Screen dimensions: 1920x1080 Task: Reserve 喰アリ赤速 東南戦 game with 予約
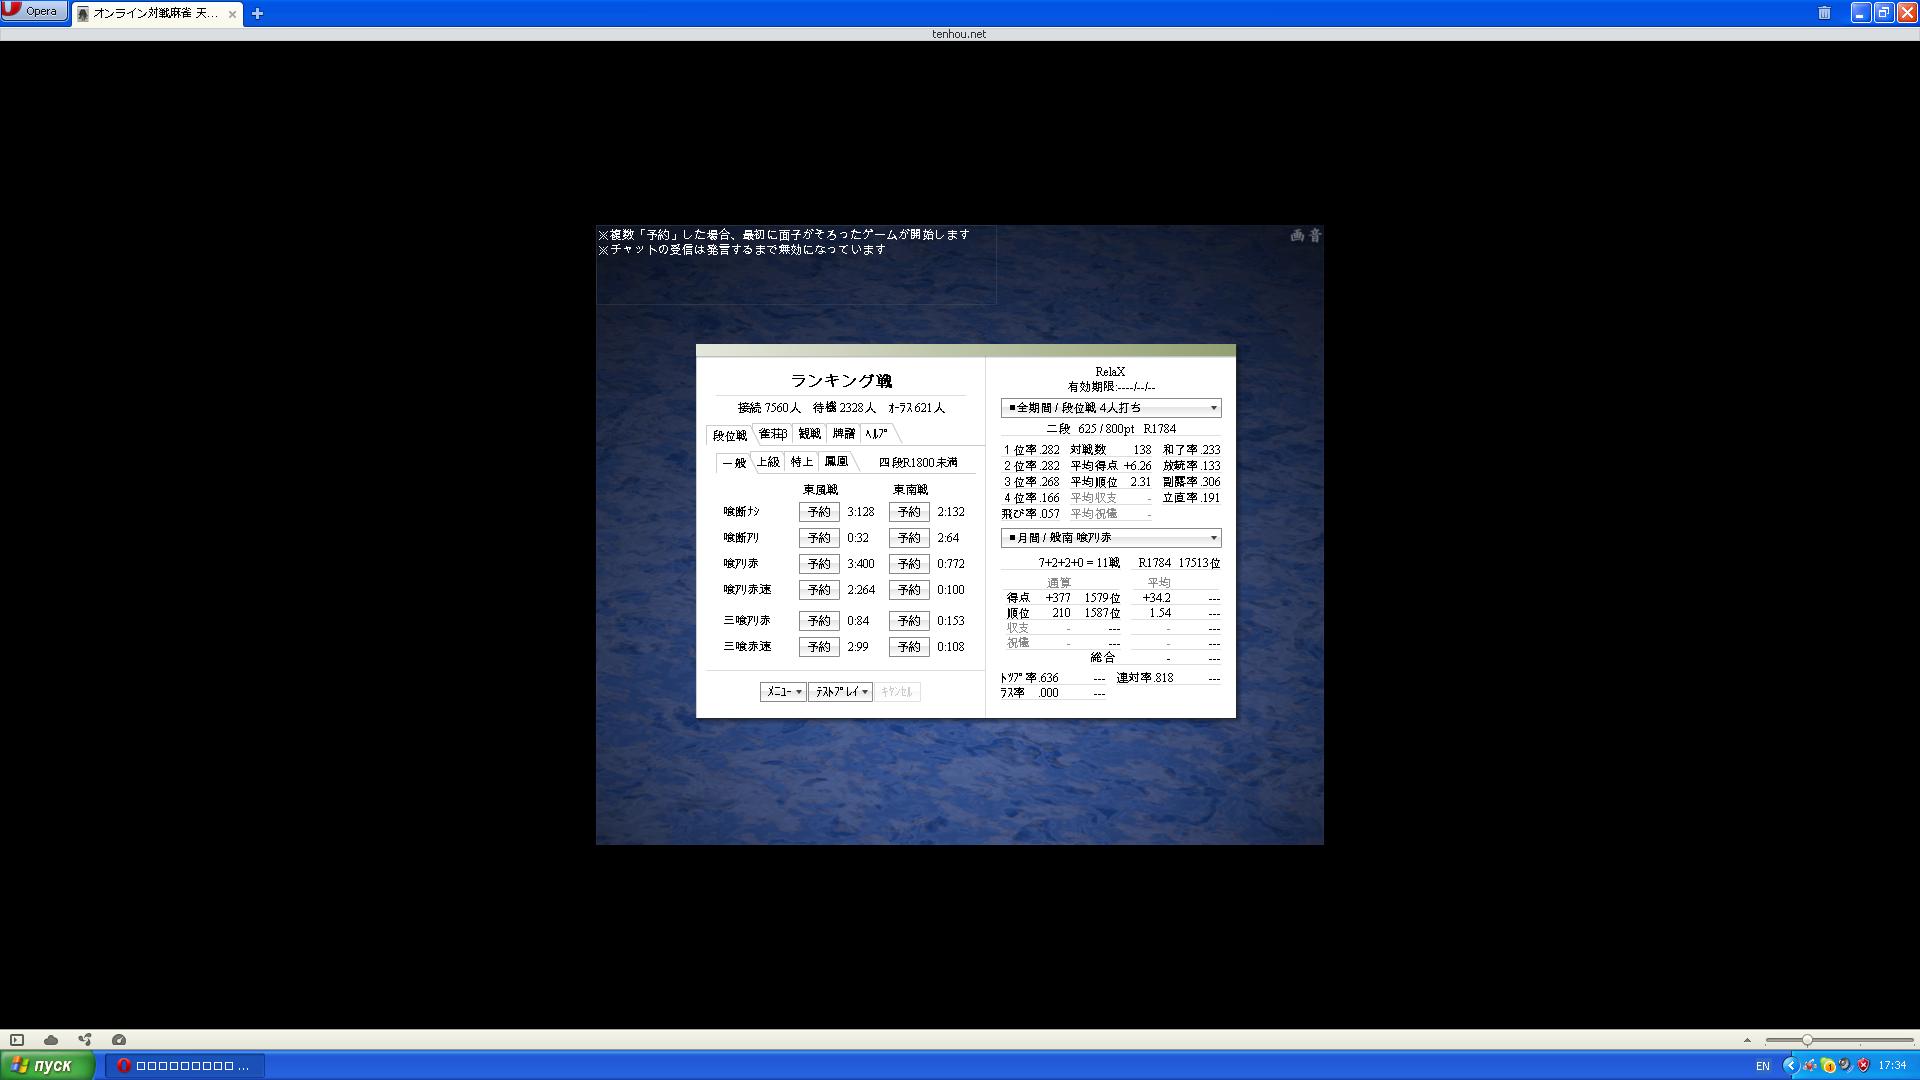[x=909, y=590]
